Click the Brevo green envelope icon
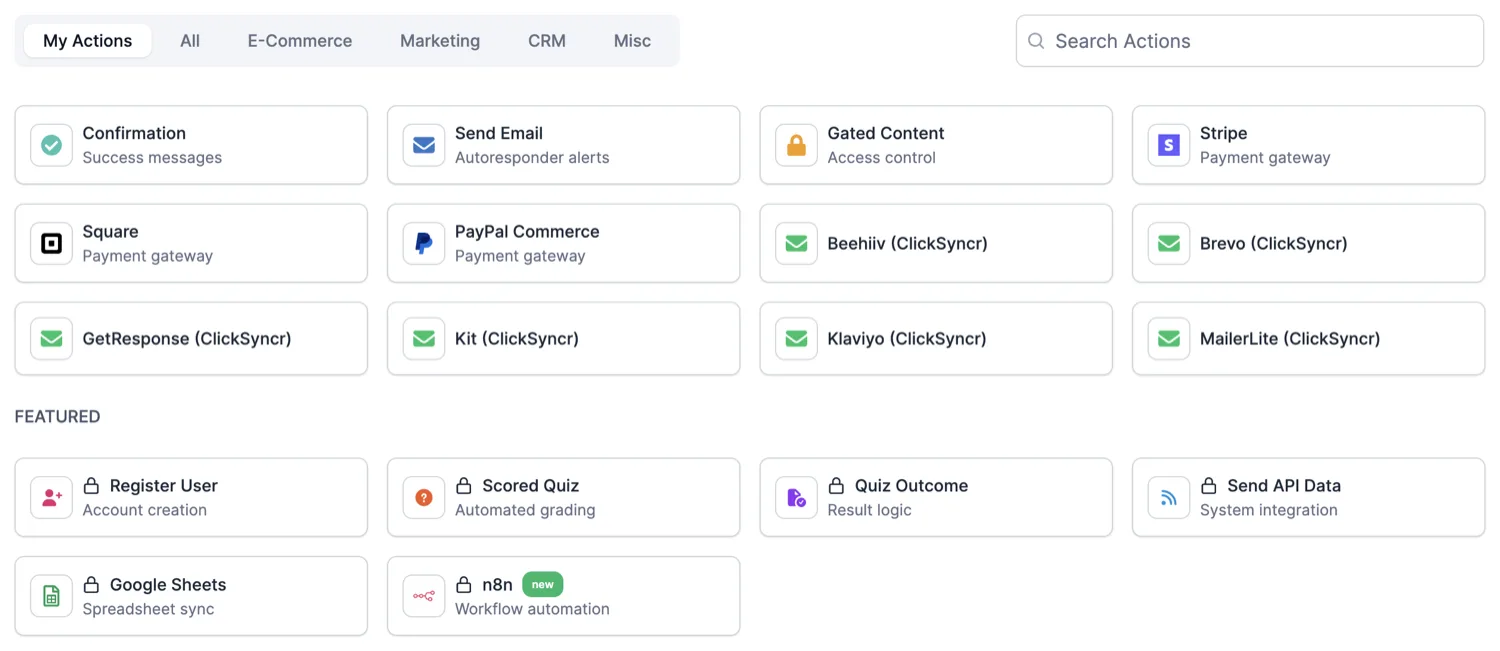The image size is (1500, 651). [1169, 243]
